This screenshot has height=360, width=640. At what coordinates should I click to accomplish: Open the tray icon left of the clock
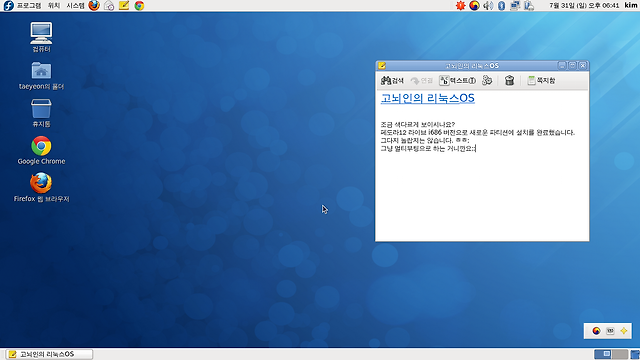pos(529,6)
